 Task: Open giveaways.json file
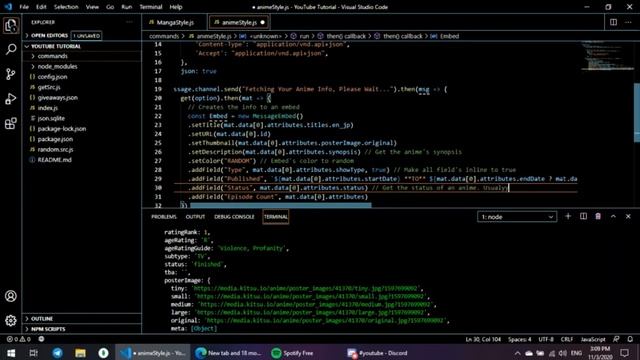tap(58, 98)
